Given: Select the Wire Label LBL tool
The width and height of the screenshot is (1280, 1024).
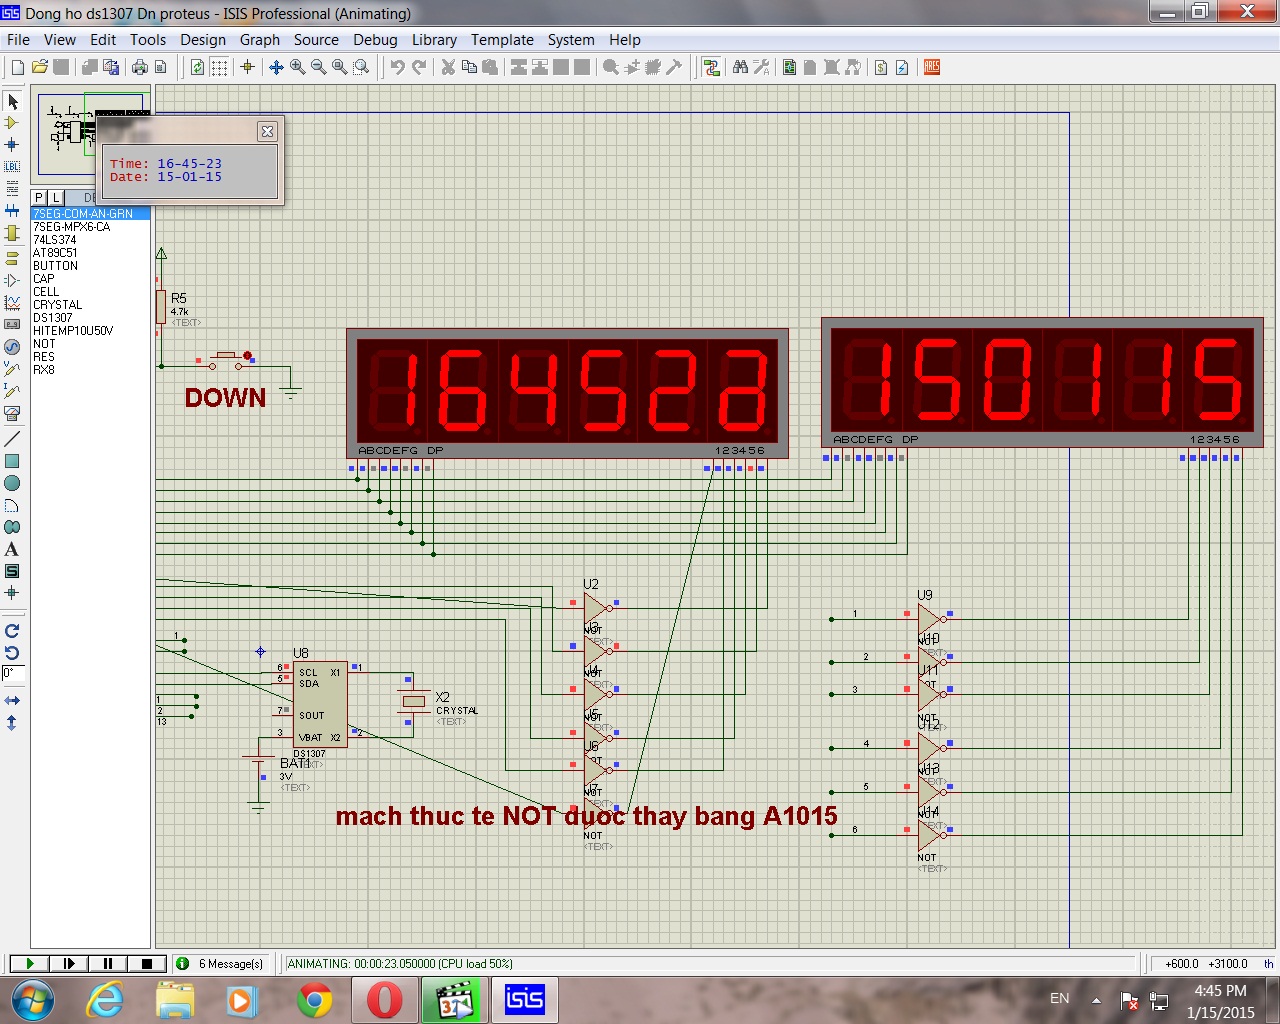Looking at the screenshot, I should click(x=12, y=167).
